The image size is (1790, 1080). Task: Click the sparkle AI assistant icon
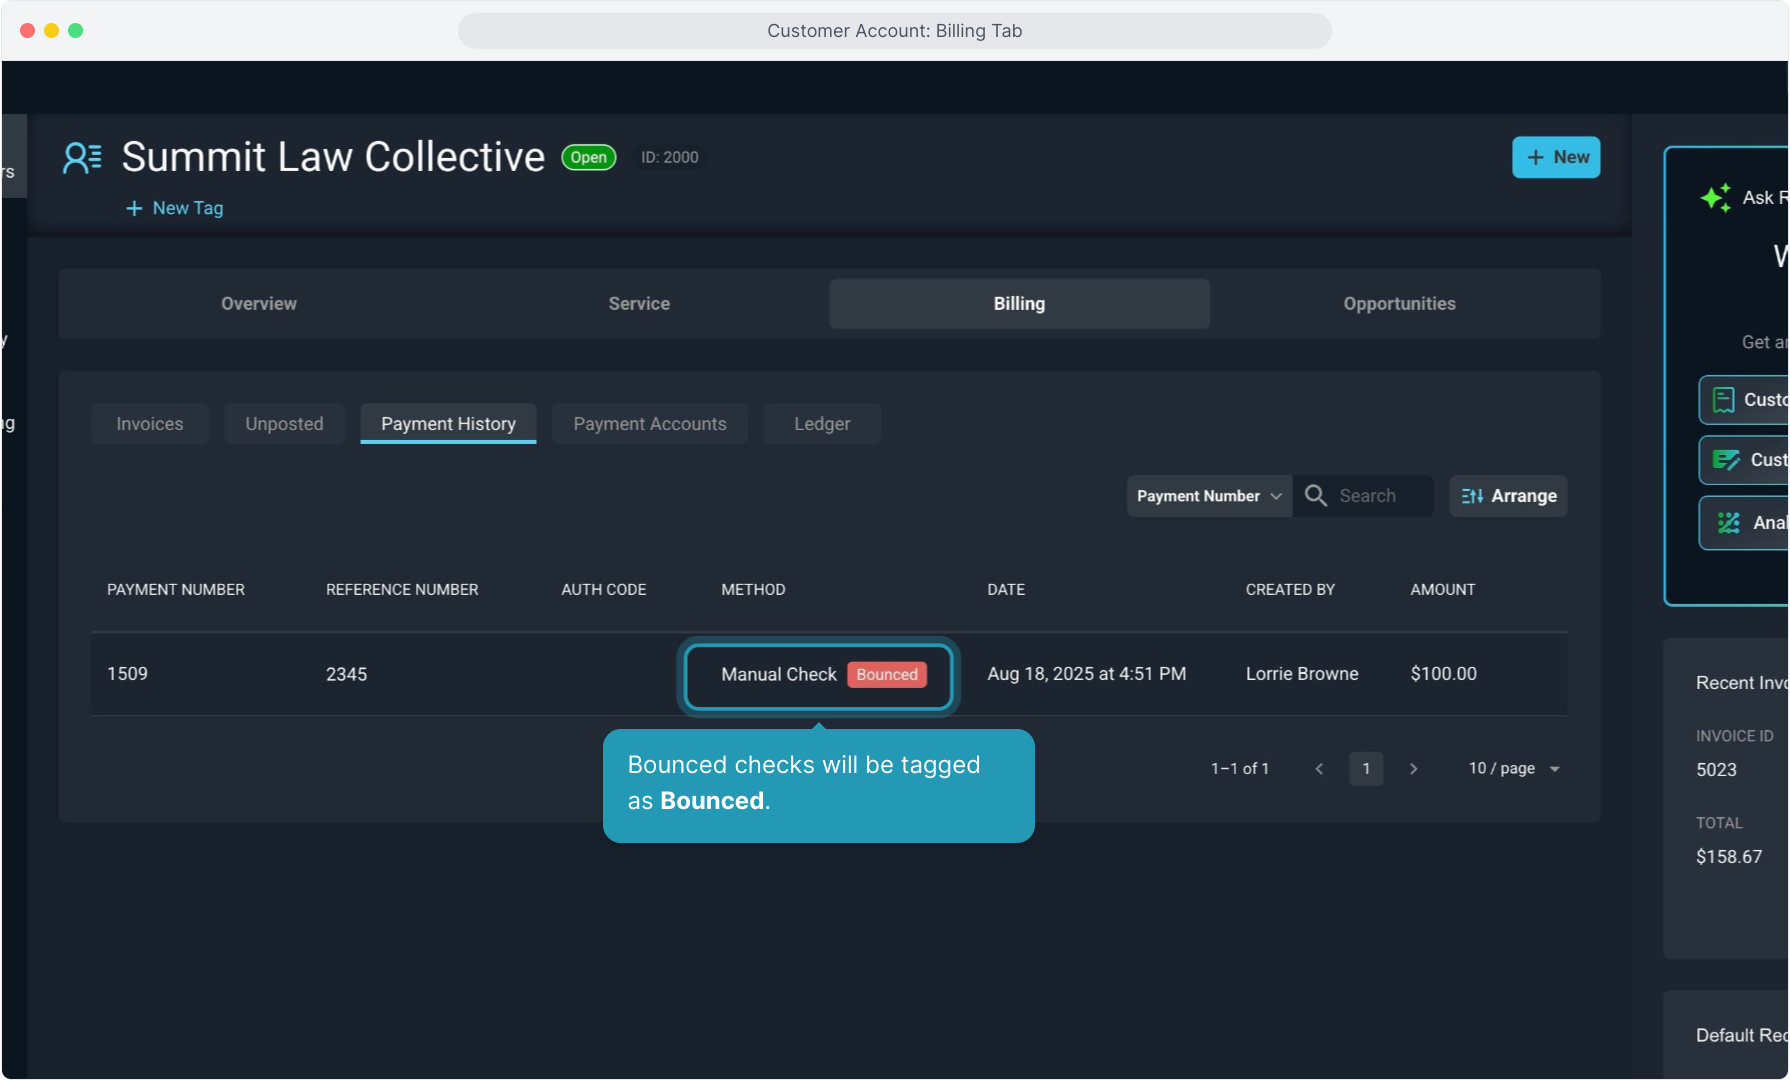(x=1716, y=197)
